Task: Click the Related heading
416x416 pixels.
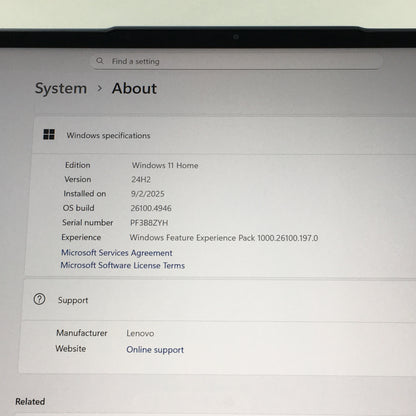Action: [x=30, y=402]
